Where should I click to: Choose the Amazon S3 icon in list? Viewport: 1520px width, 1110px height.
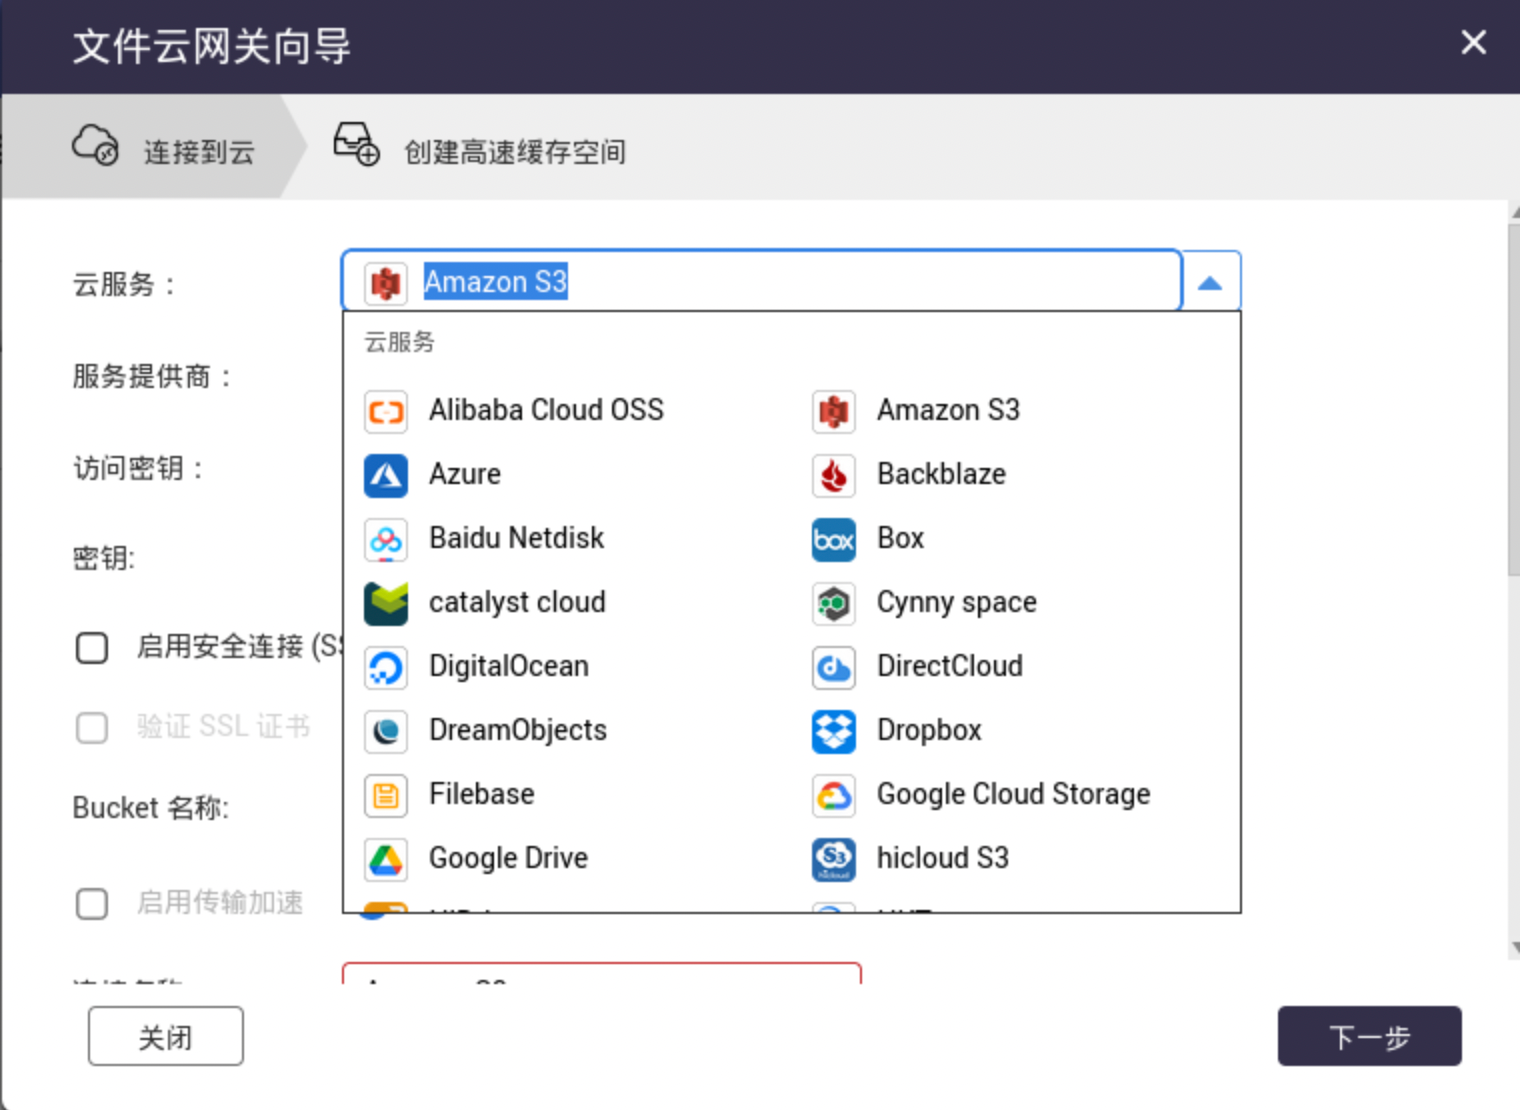834,411
